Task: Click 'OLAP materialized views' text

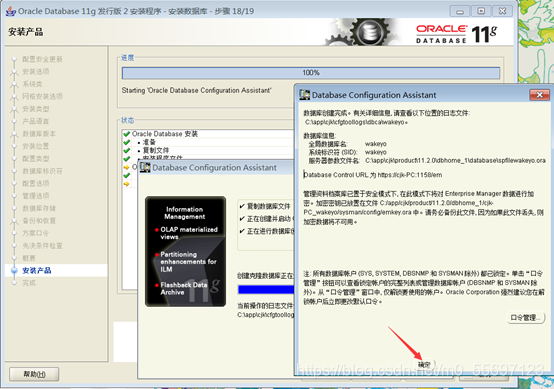Action: 189,233
